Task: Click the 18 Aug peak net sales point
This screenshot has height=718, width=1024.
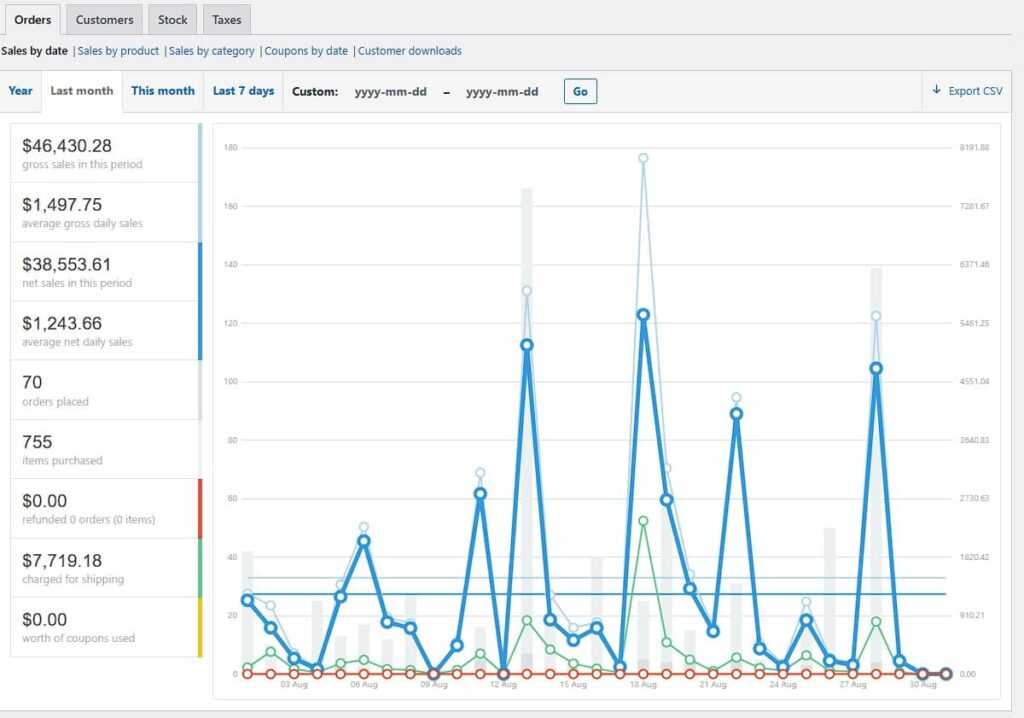Action: [x=643, y=315]
